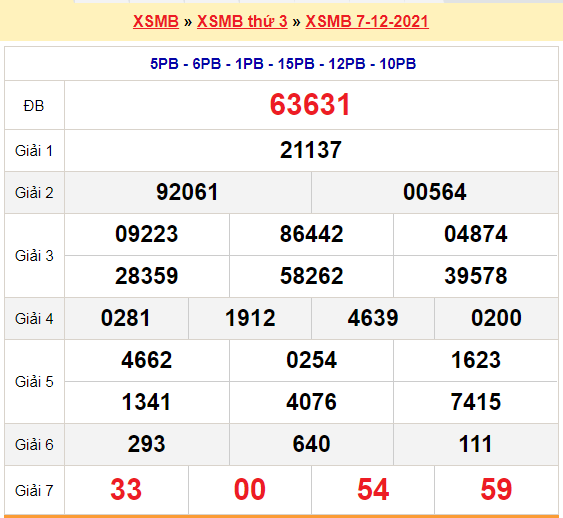Click the Giải 7 row label

34,490
